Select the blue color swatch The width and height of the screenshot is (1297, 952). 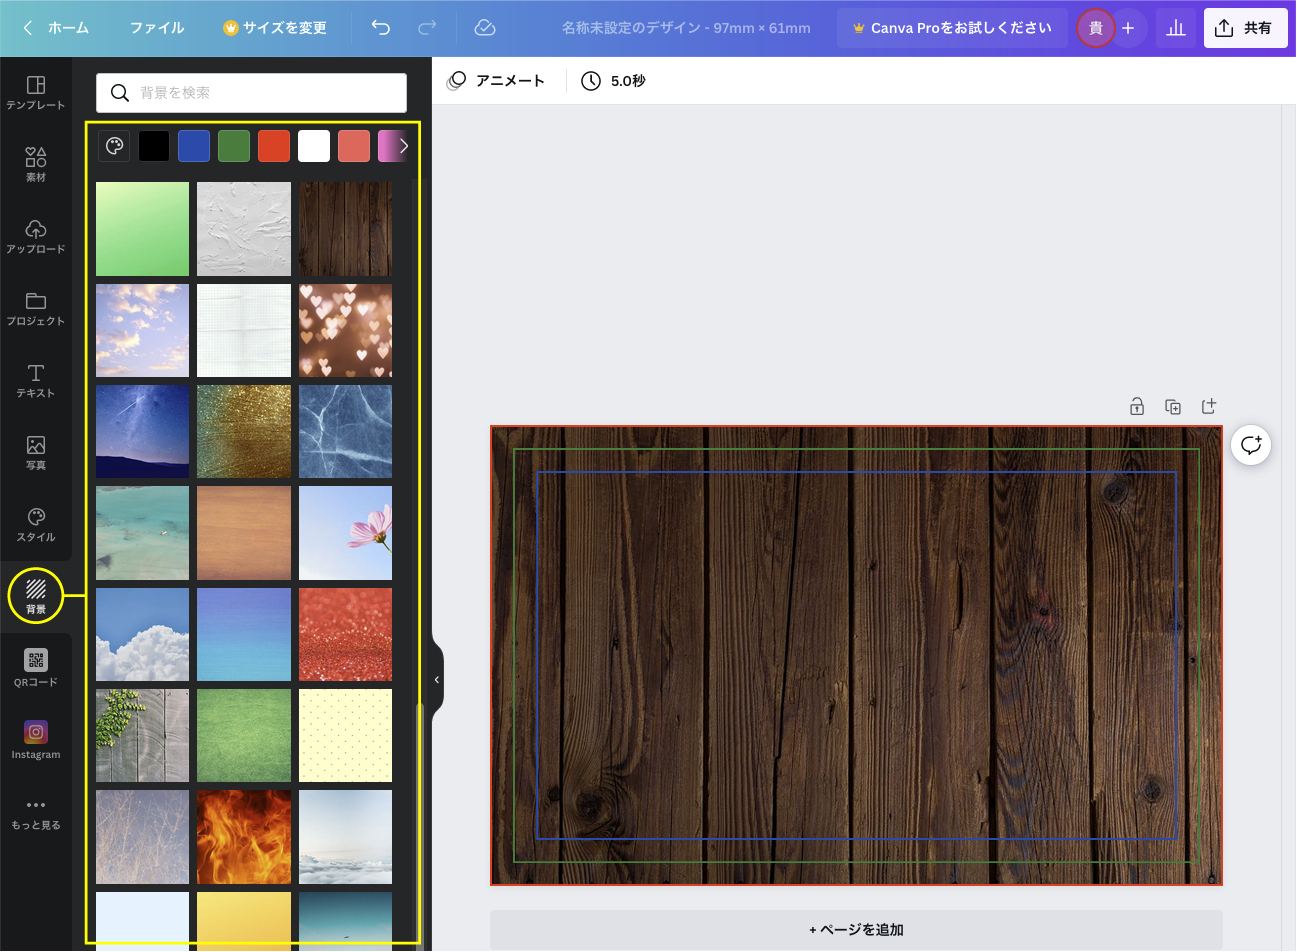(x=194, y=146)
